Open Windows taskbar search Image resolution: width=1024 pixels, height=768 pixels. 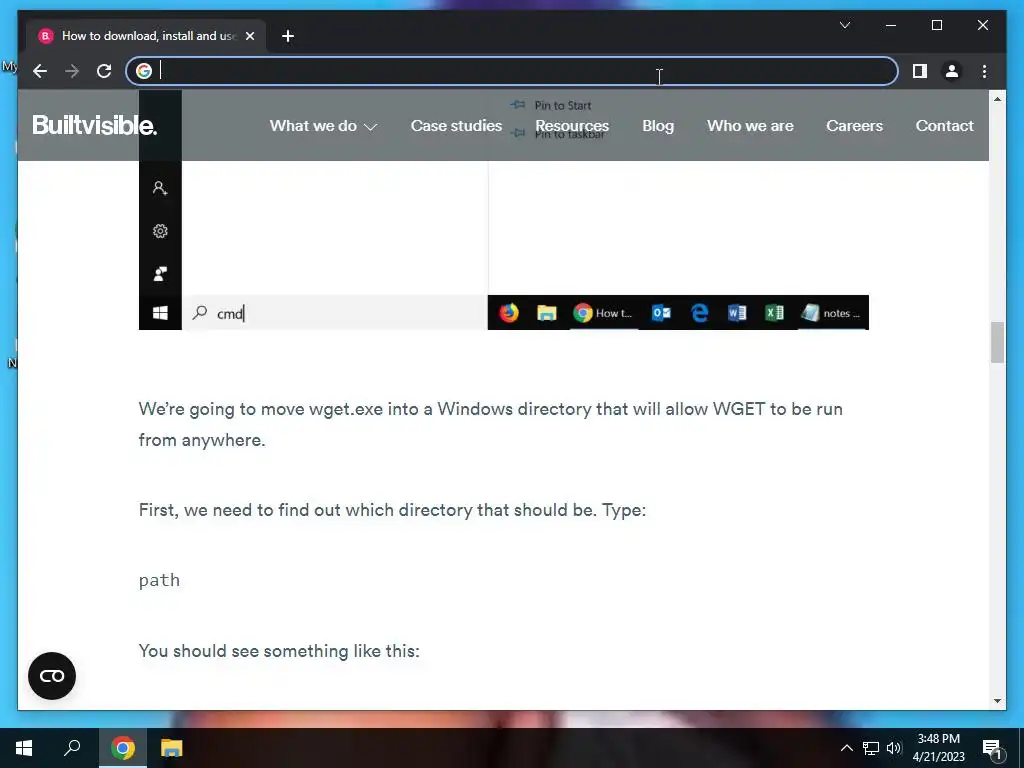pos(72,748)
